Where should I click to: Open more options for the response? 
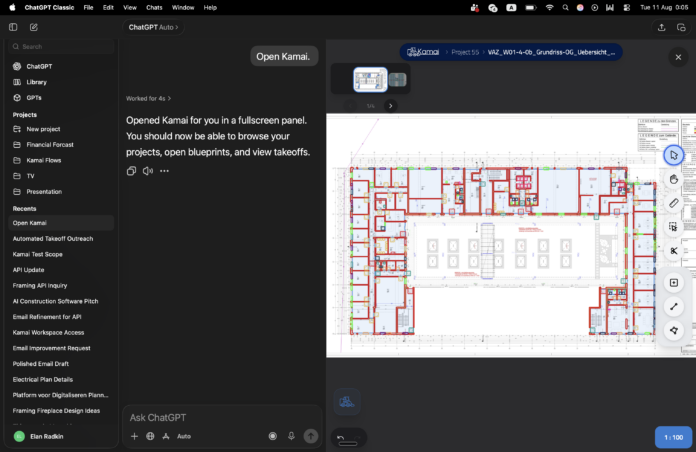[x=164, y=171]
